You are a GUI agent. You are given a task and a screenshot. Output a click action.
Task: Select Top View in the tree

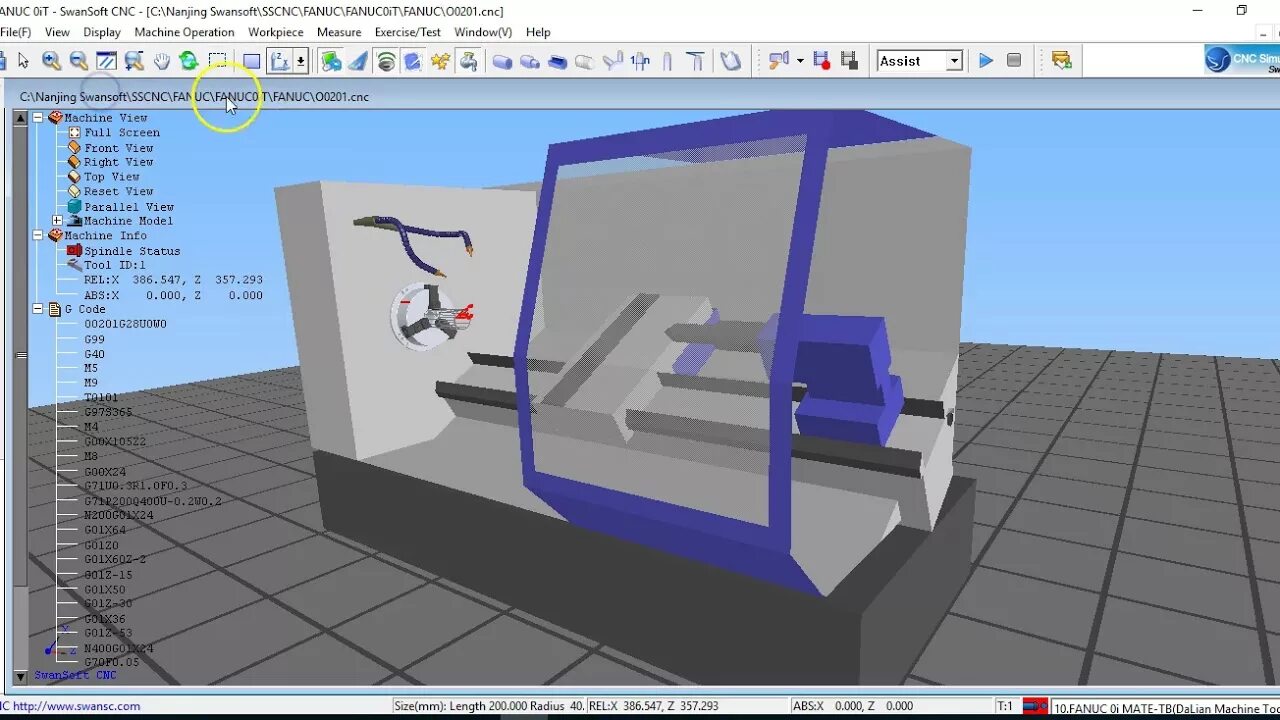111,176
